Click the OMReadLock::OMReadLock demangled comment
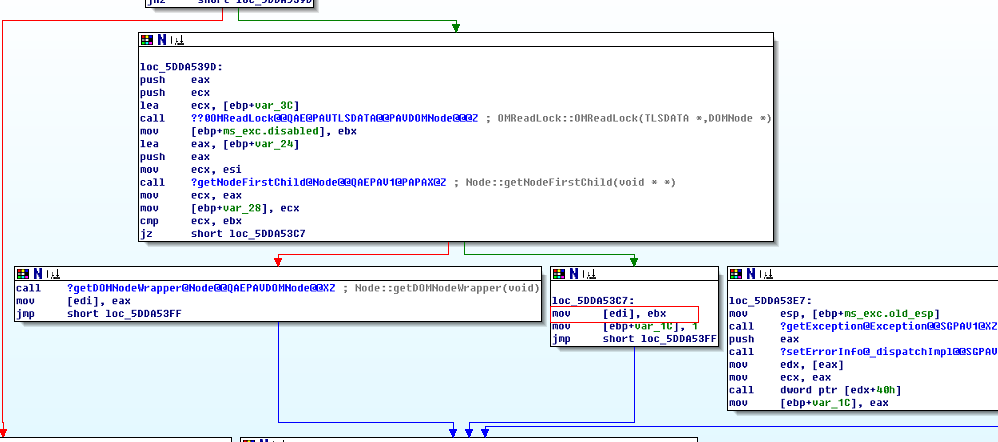The width and height of the screenshot is (998, 442). (634, 118)
